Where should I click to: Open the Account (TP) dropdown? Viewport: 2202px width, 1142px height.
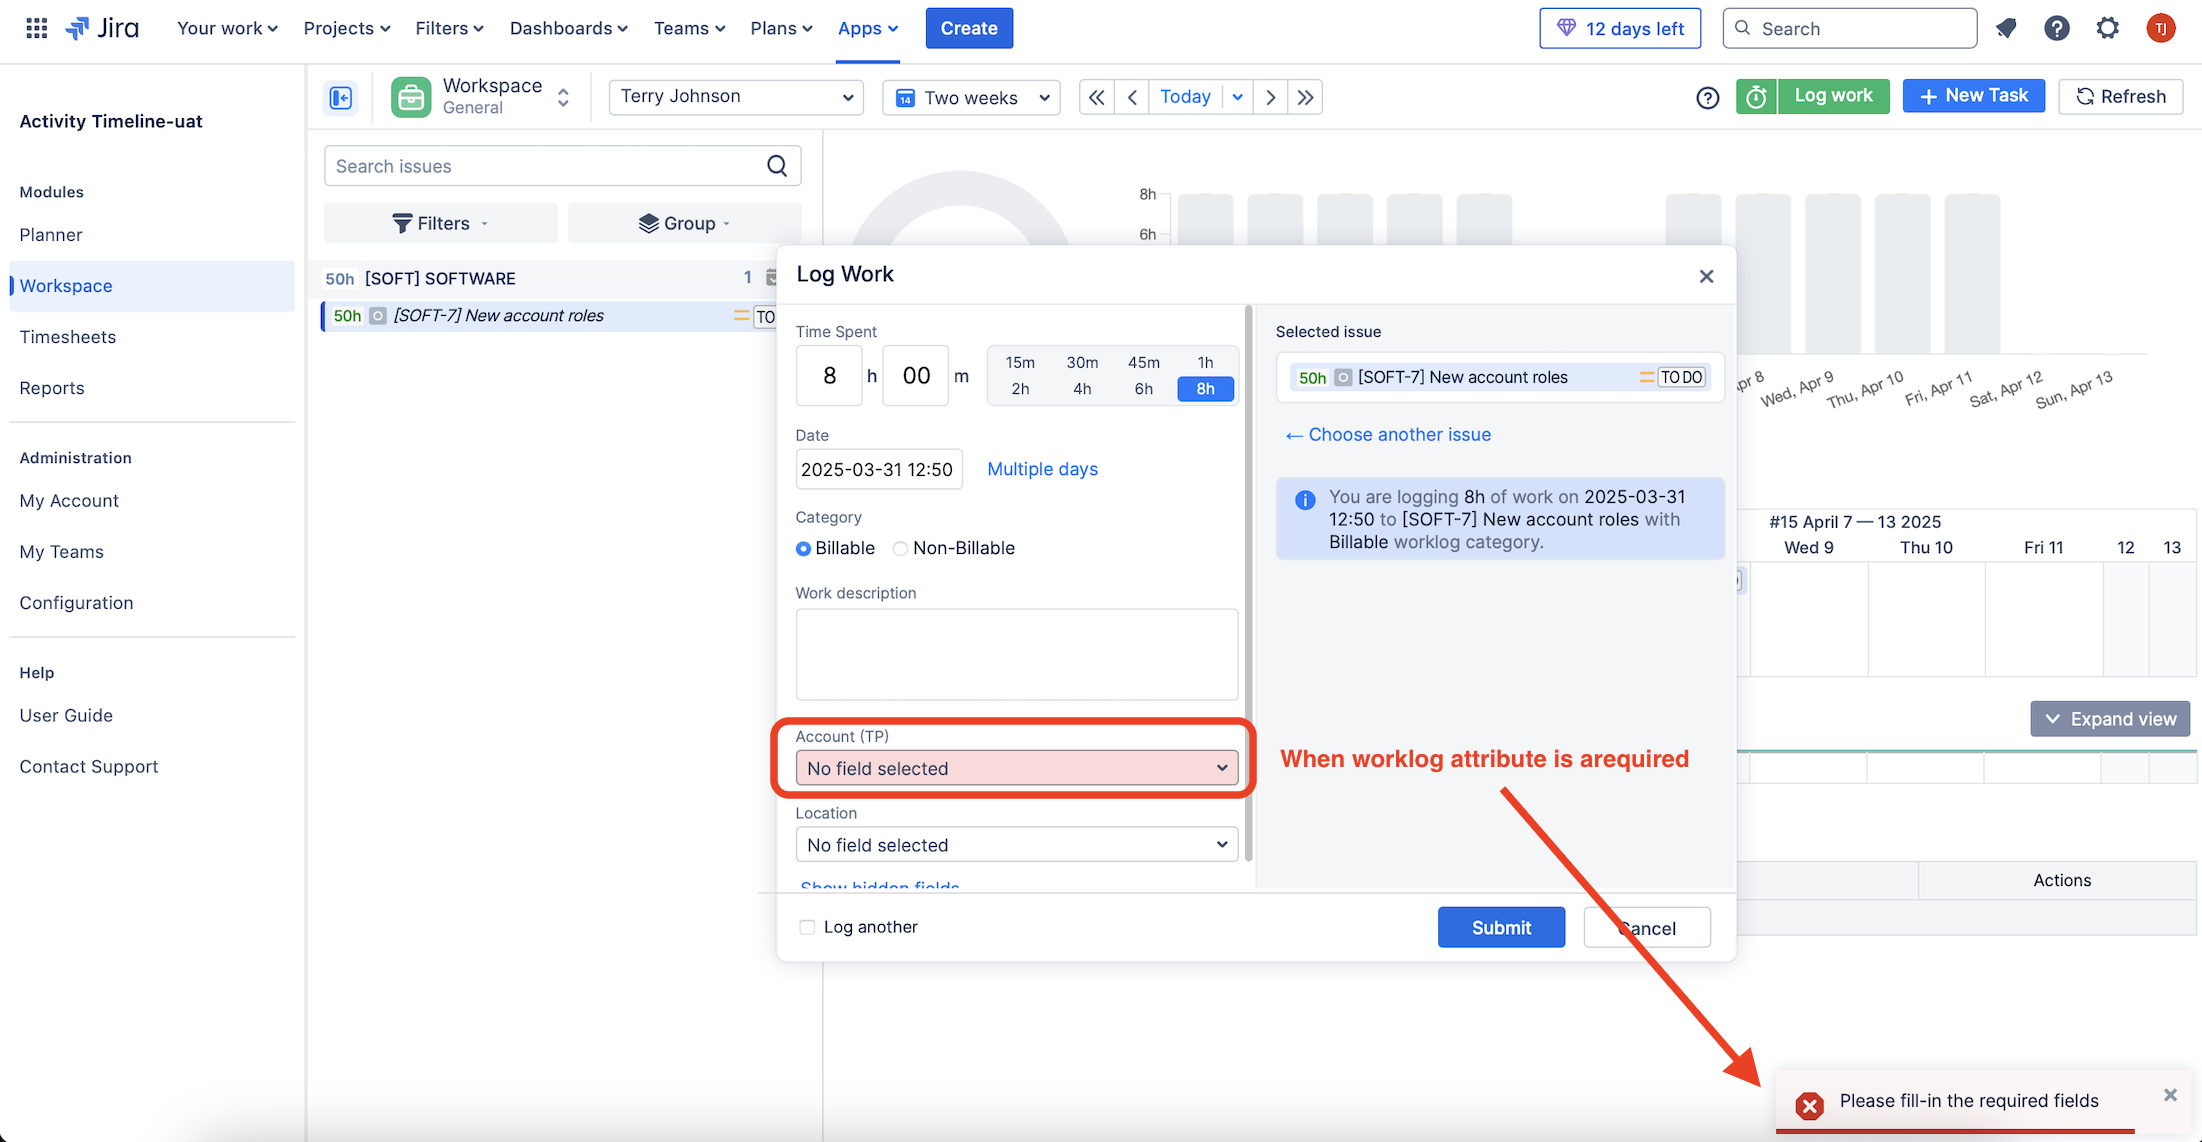pos(1016,768)
